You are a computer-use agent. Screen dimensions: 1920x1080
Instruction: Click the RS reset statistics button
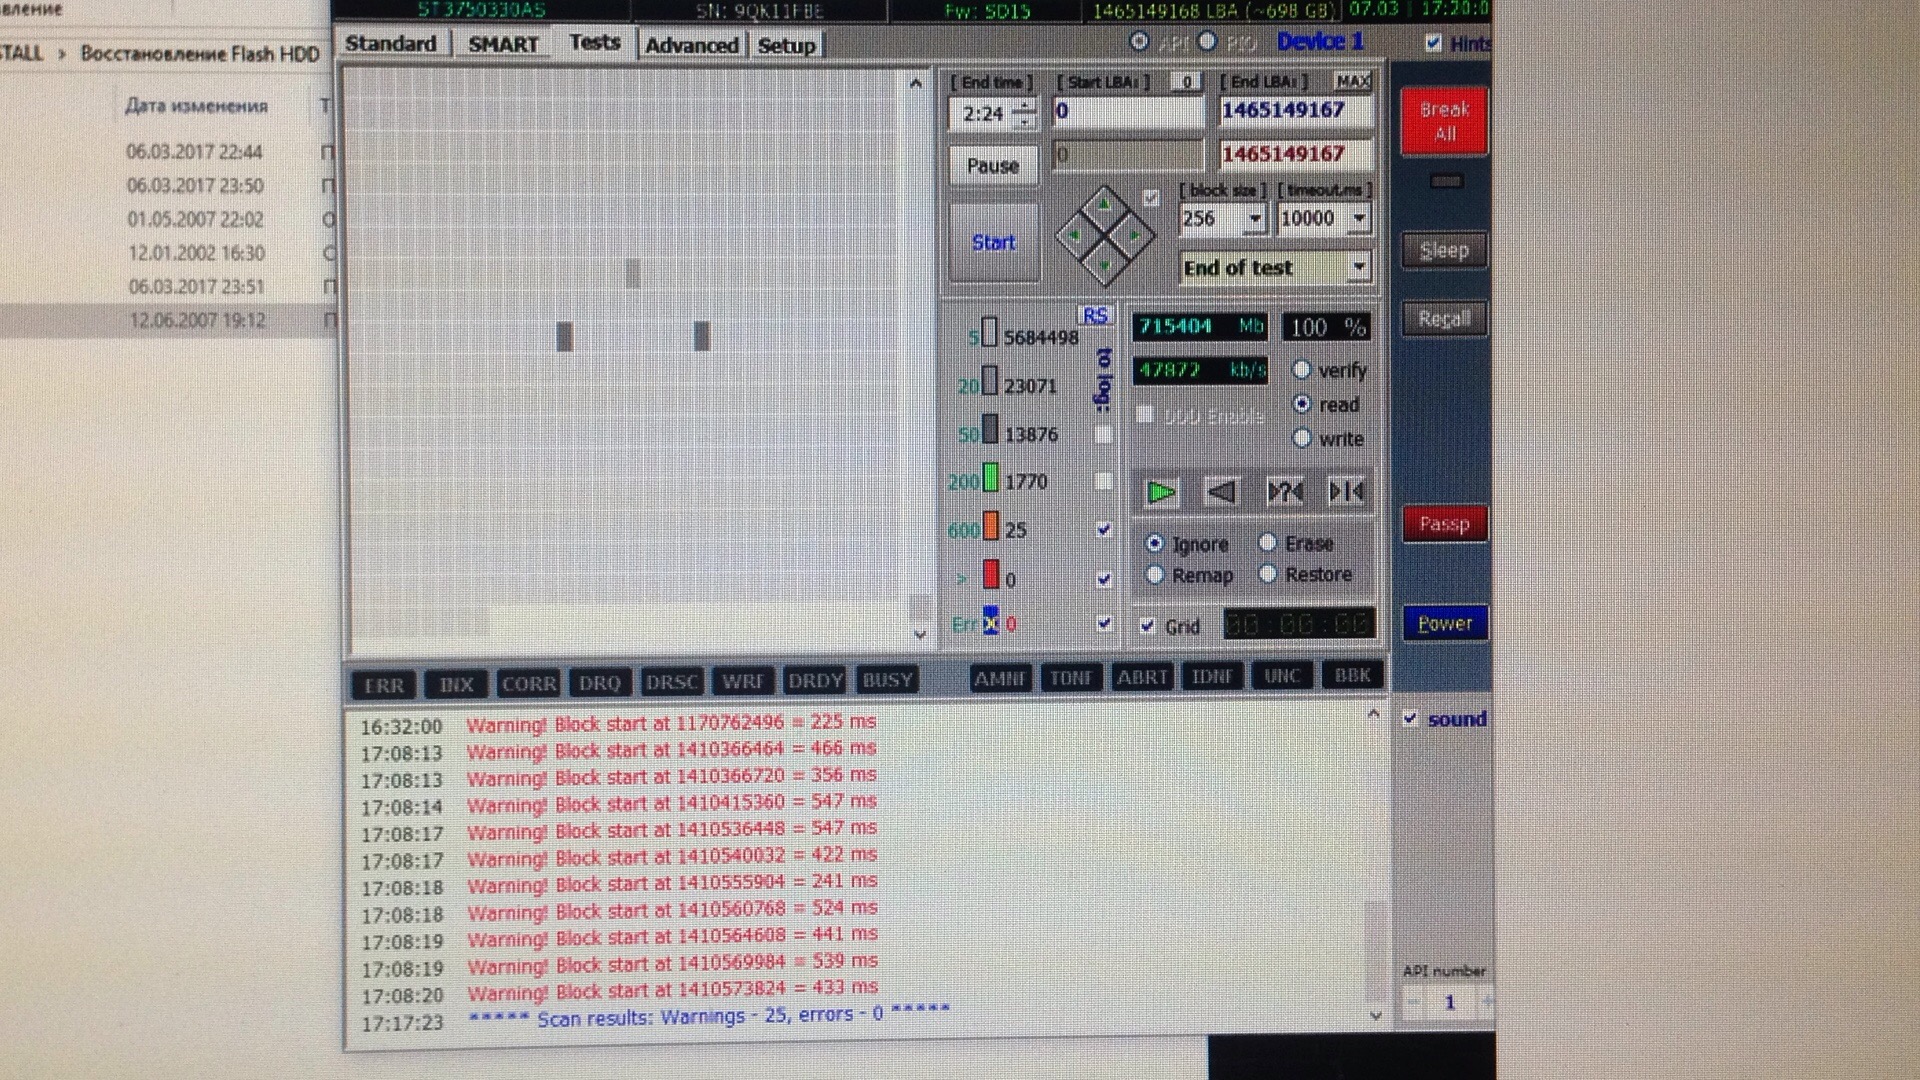[x=1095, y=316]
